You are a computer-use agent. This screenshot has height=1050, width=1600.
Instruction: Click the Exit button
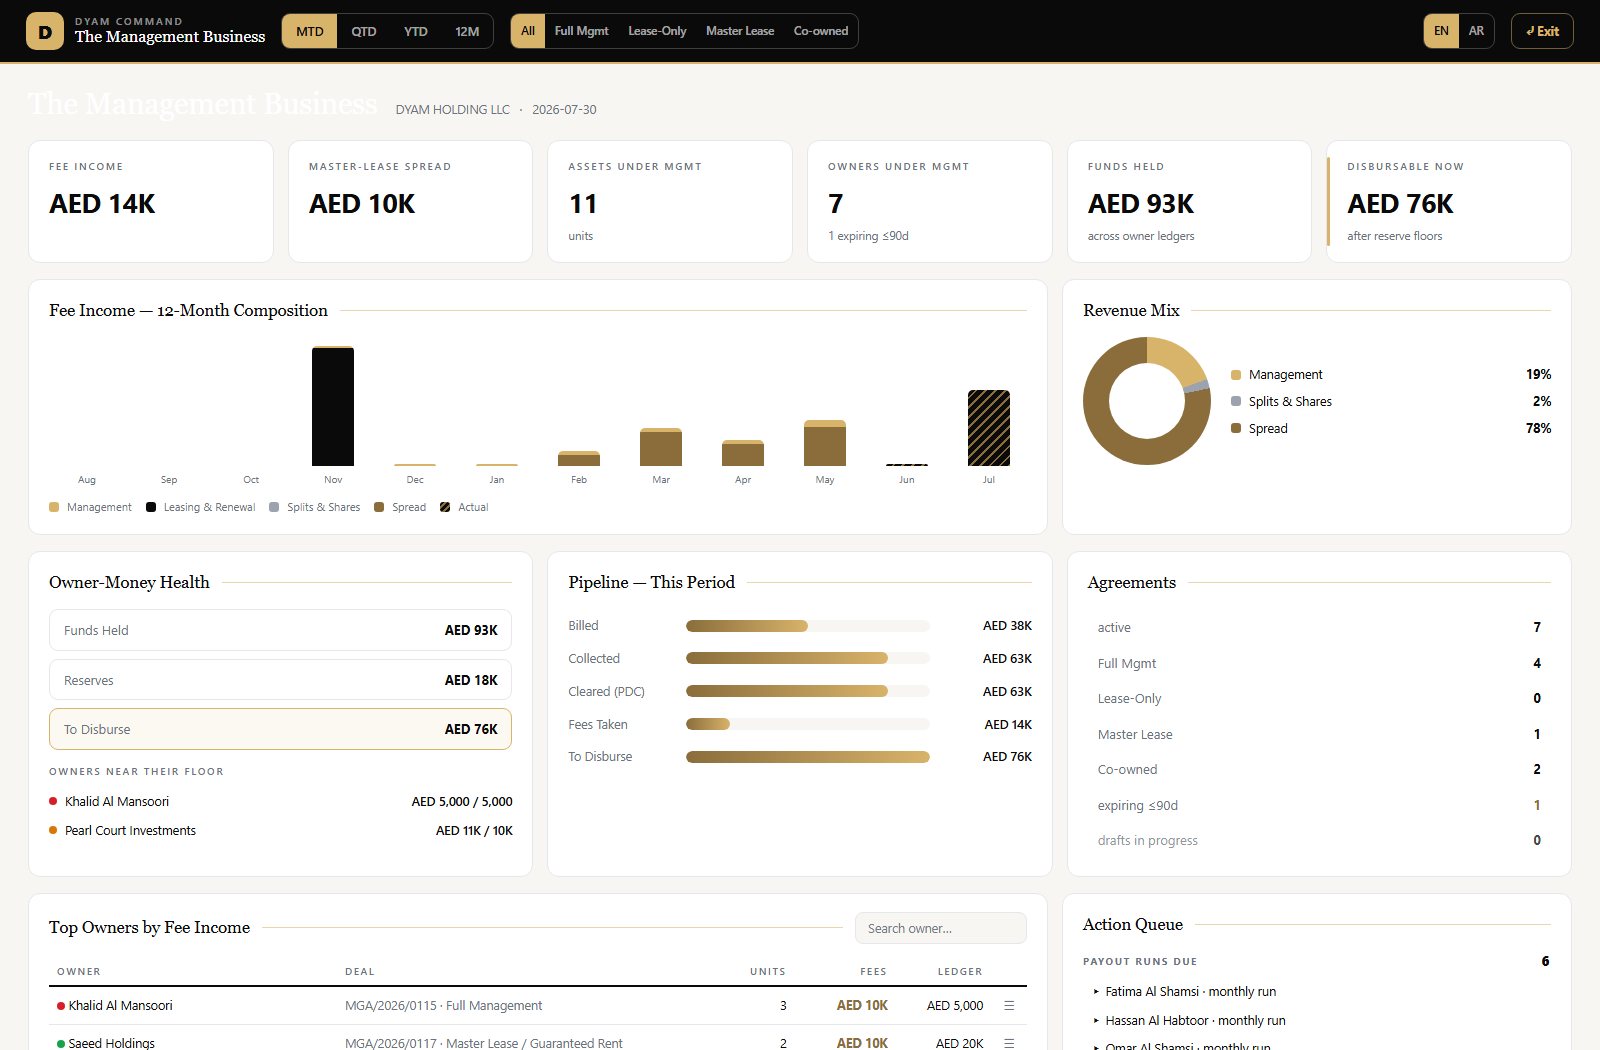pos(1542,31)
